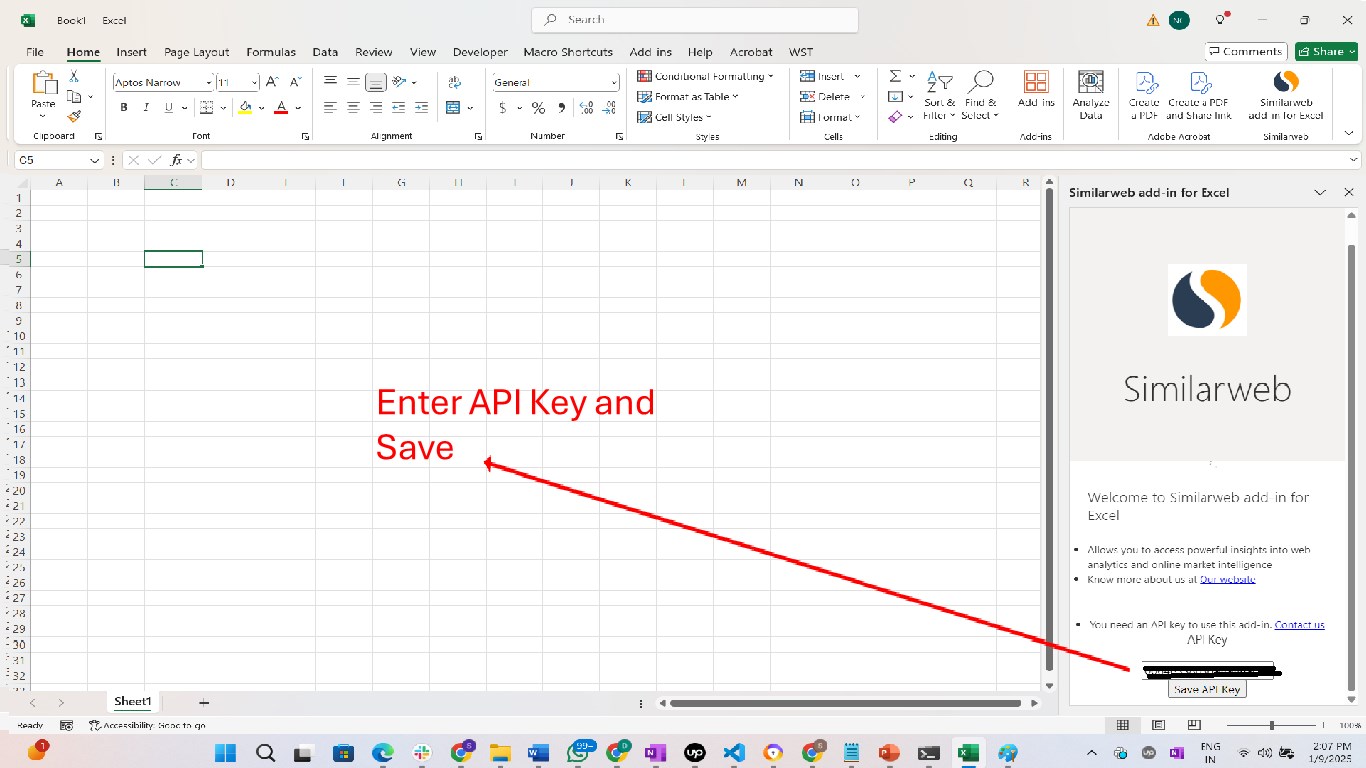This screenshot has width=1366, height=768.
Task: Open the Insert cells dropdown
Action: point(830,76)
